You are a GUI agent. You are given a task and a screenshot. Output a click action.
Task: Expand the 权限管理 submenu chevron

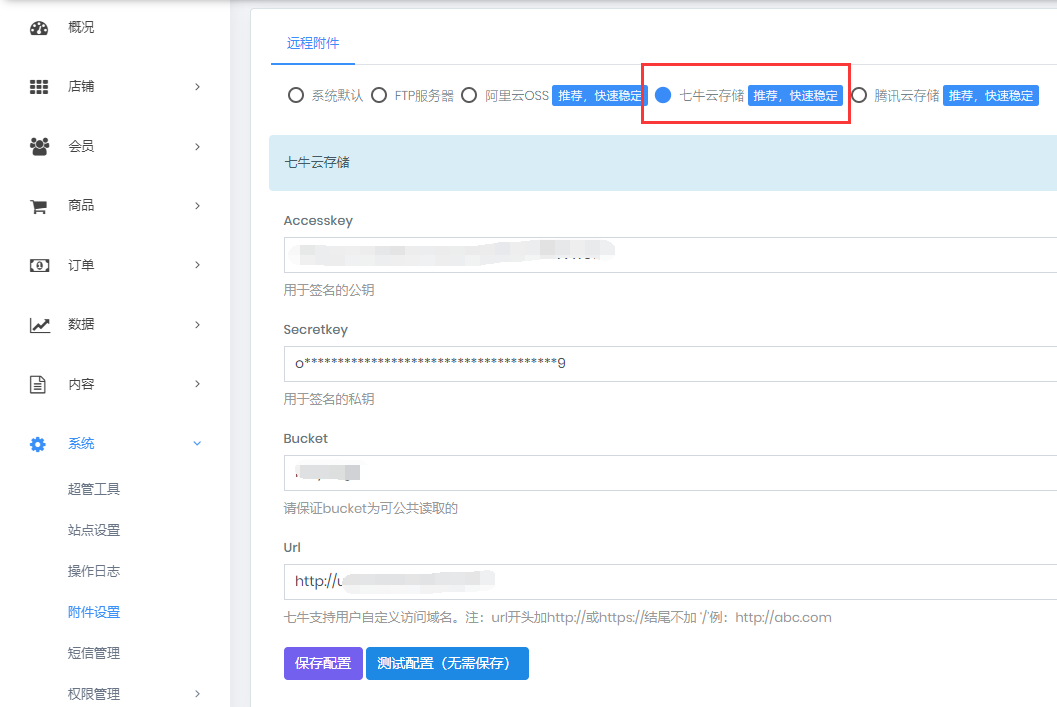point(197,694)
